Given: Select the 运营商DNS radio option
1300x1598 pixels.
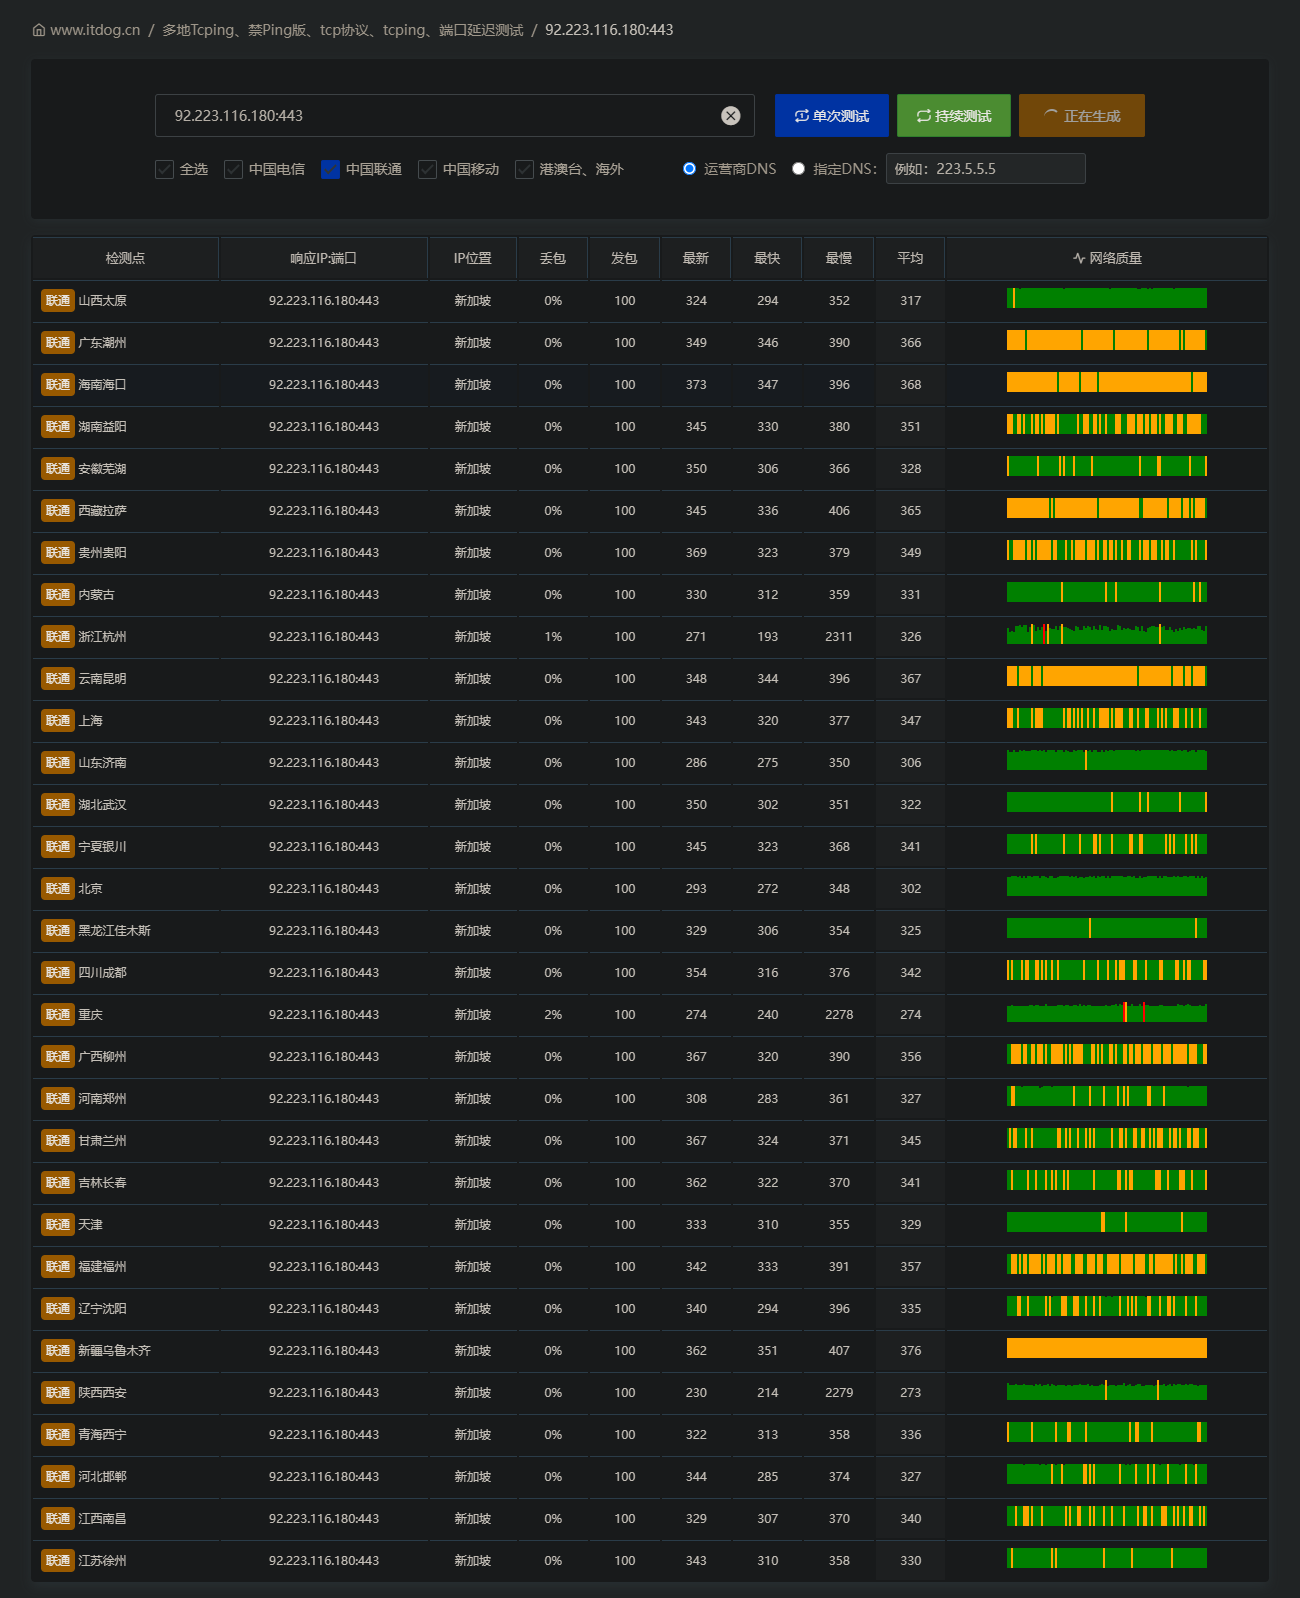Looking at the screenshot, I should pos(689,169).
